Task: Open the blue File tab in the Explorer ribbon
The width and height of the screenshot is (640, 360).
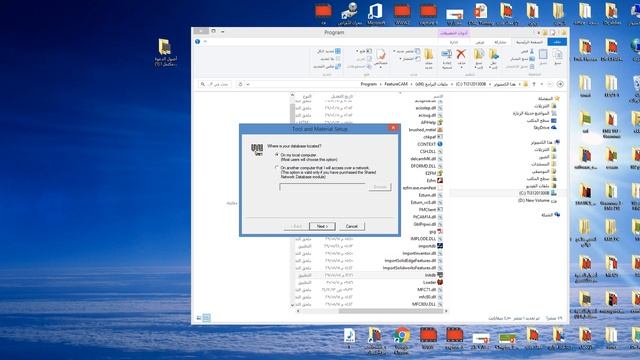Action: pyautogui.click(x=557, y=42)
